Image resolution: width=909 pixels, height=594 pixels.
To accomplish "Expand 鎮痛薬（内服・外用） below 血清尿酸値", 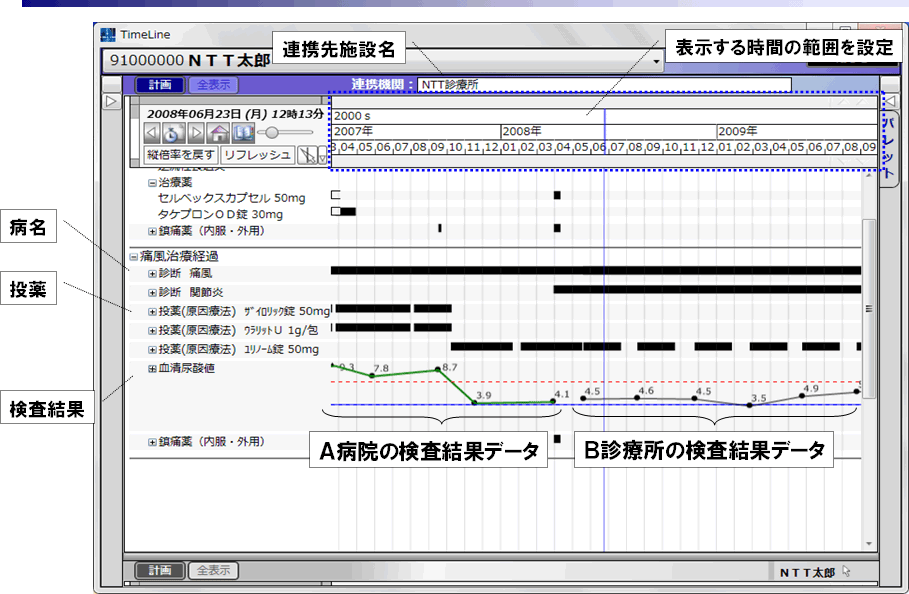I will click(x=152, y=442).
